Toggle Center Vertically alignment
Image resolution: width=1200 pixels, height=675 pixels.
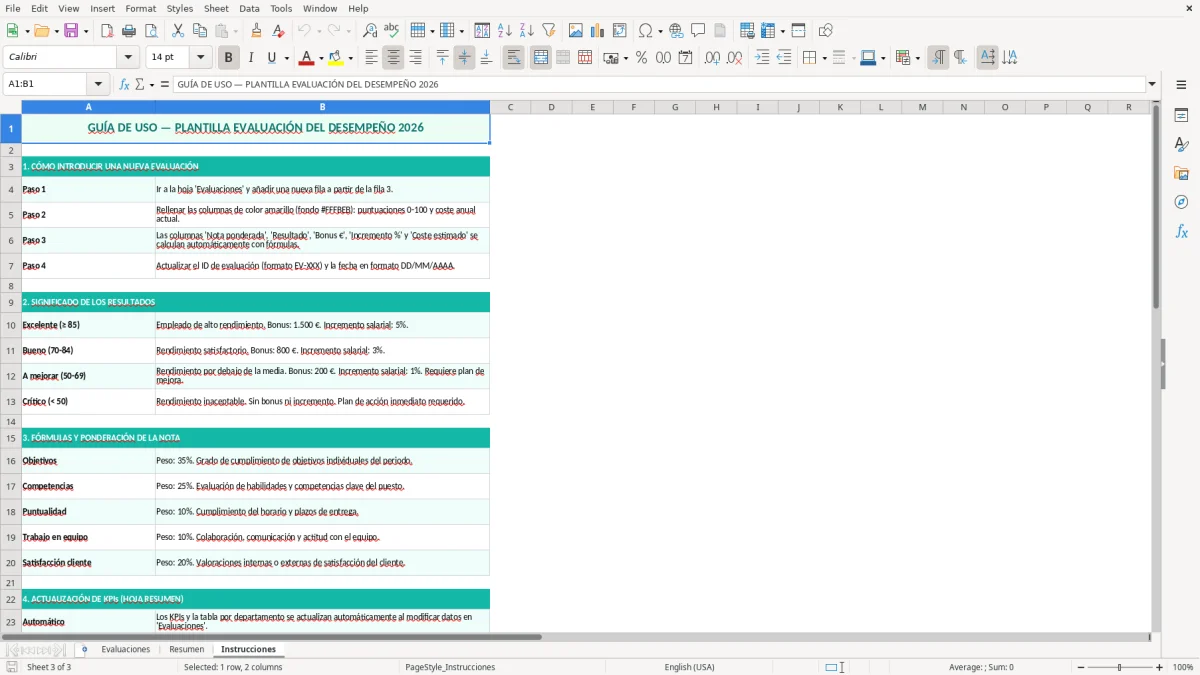click(464, 58)
